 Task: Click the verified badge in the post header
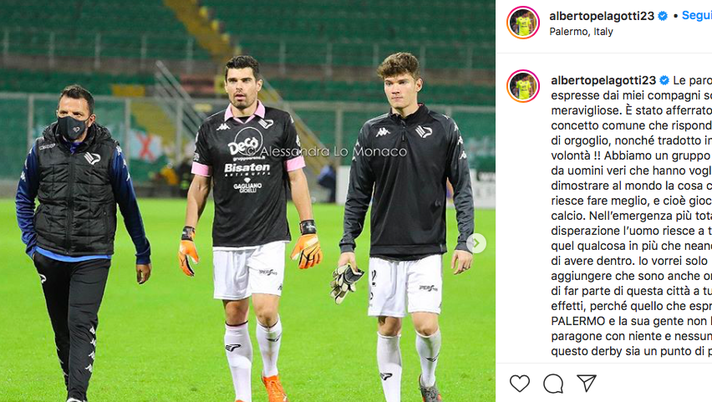[663, 16]
